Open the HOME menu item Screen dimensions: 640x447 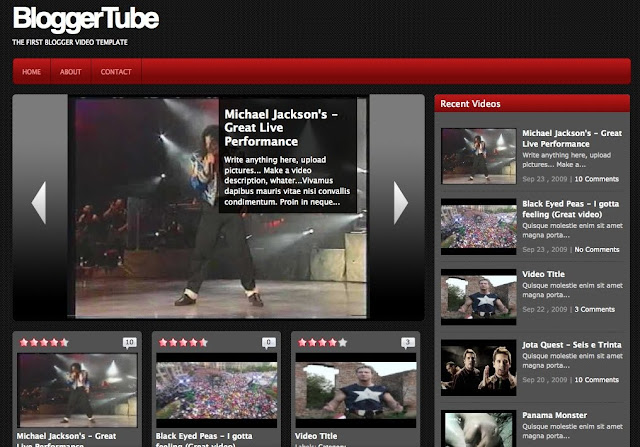(x=31, y=72)
